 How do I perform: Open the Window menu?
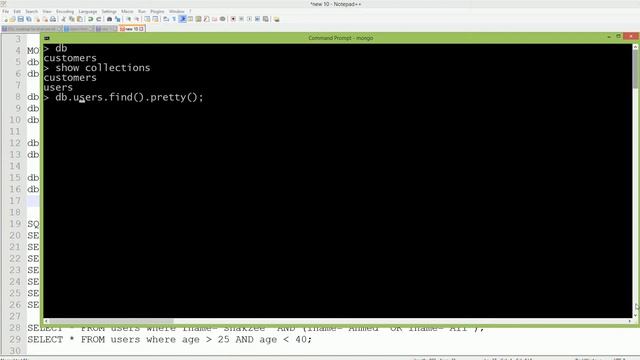177,11
